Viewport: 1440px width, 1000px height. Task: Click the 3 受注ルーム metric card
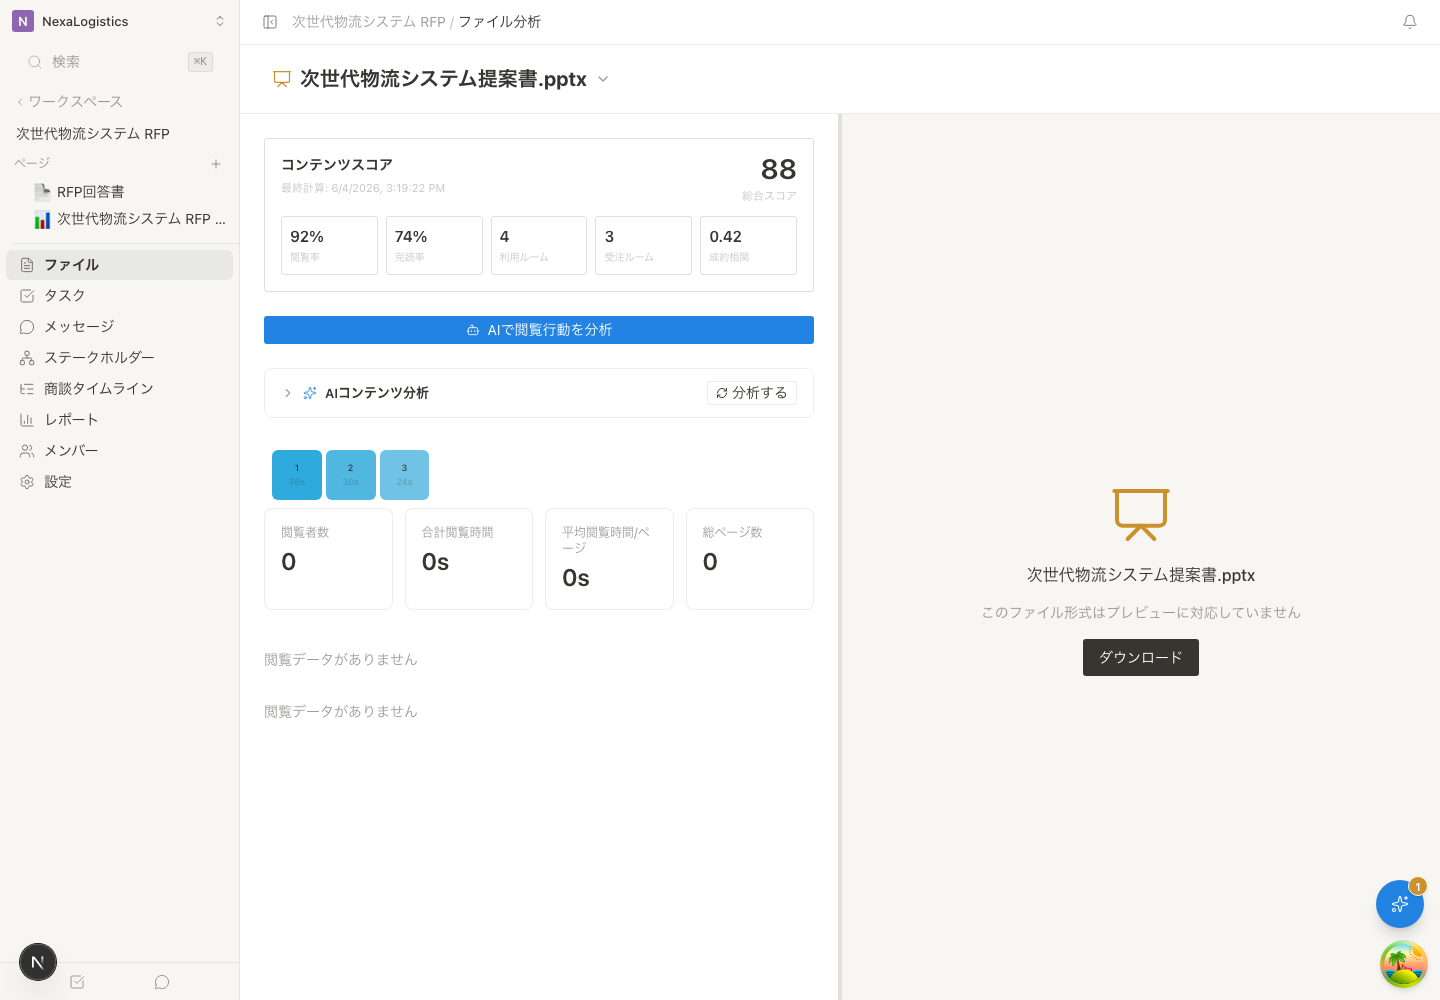tap(643, 245)
